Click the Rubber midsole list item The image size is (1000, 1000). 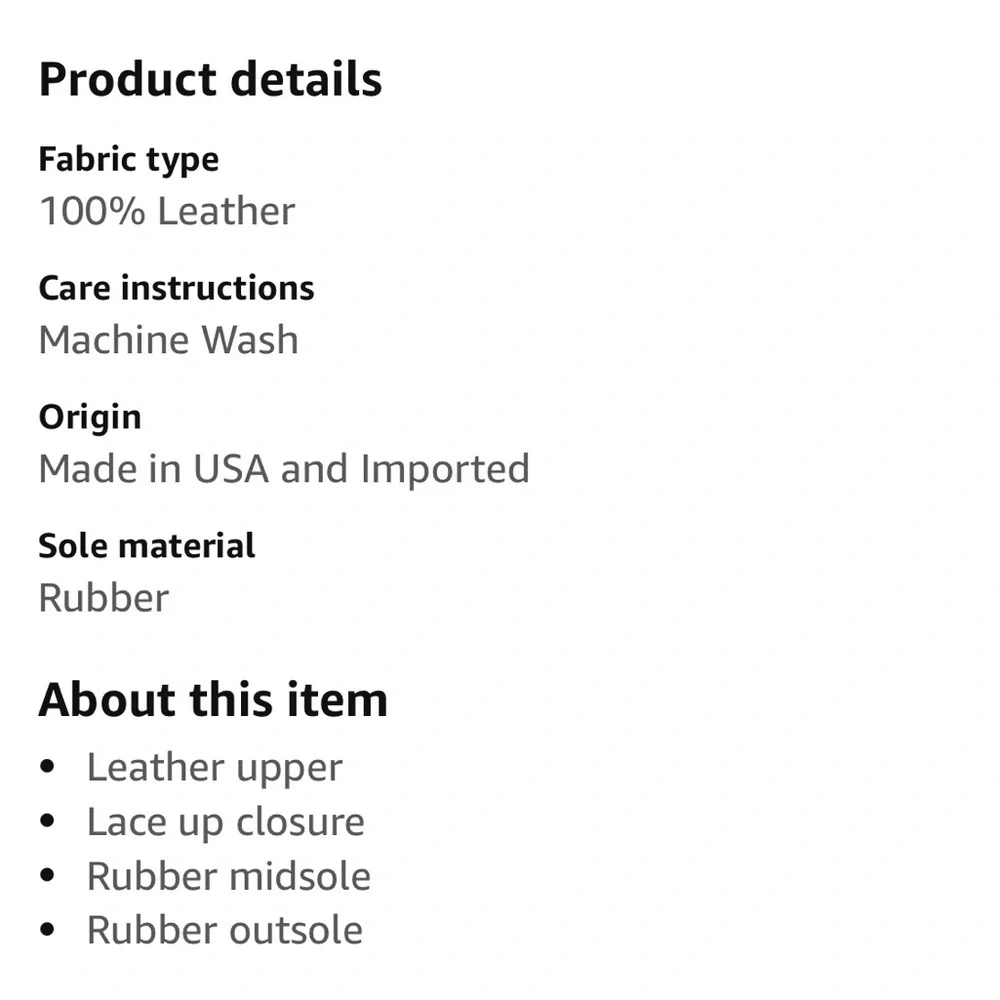[228, 876]
